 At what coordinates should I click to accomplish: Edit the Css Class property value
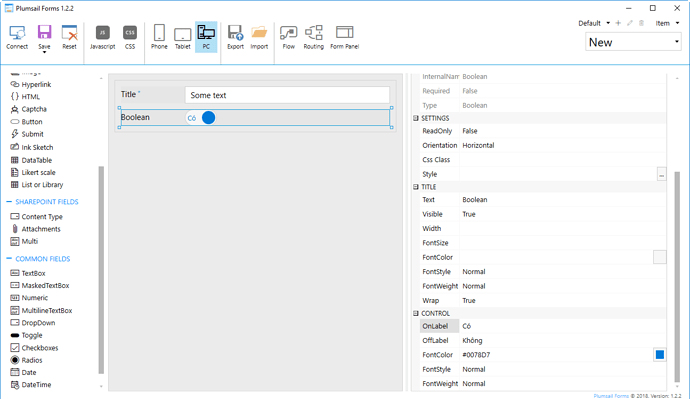point(563,160)
